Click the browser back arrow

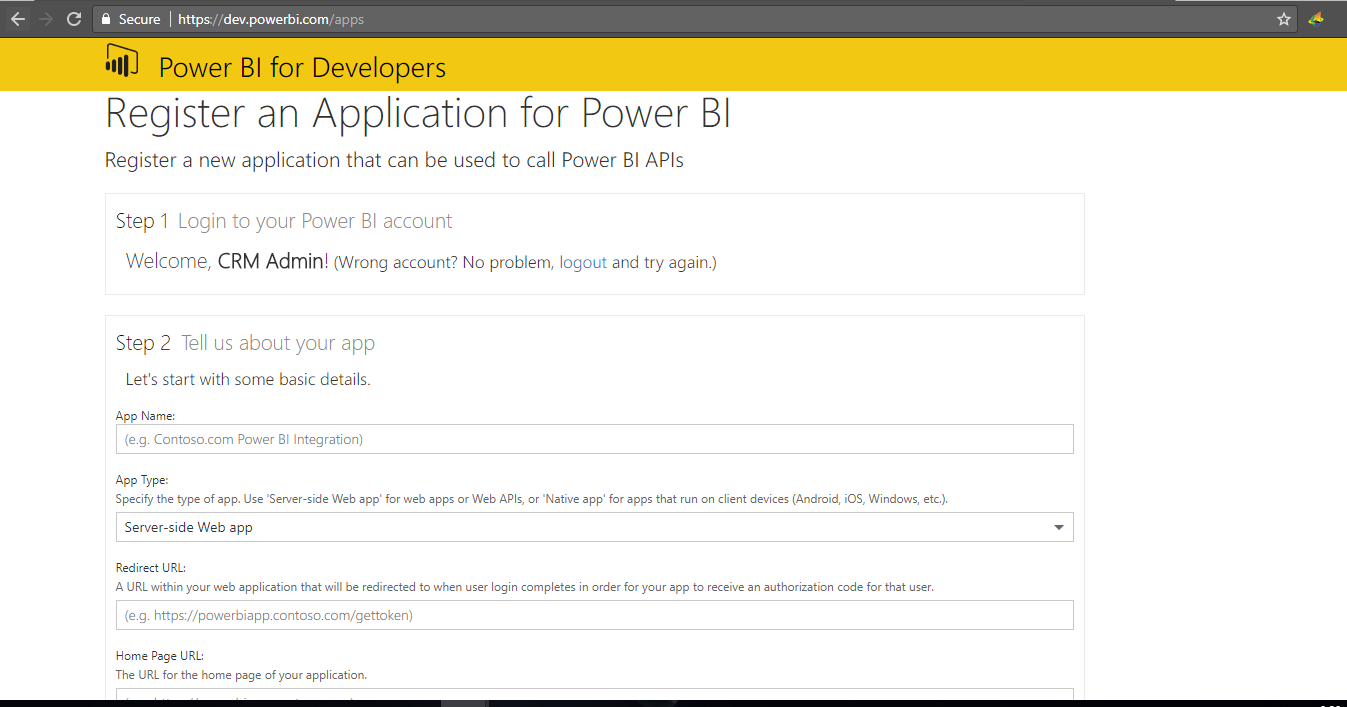coord(17,19)
